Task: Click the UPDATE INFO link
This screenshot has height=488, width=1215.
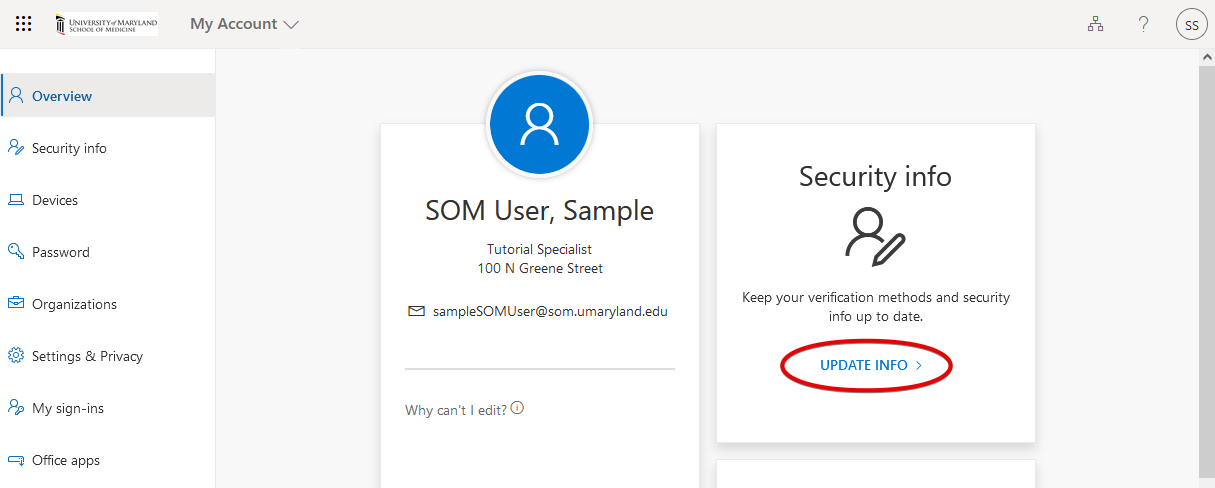Action: point(863,366)
